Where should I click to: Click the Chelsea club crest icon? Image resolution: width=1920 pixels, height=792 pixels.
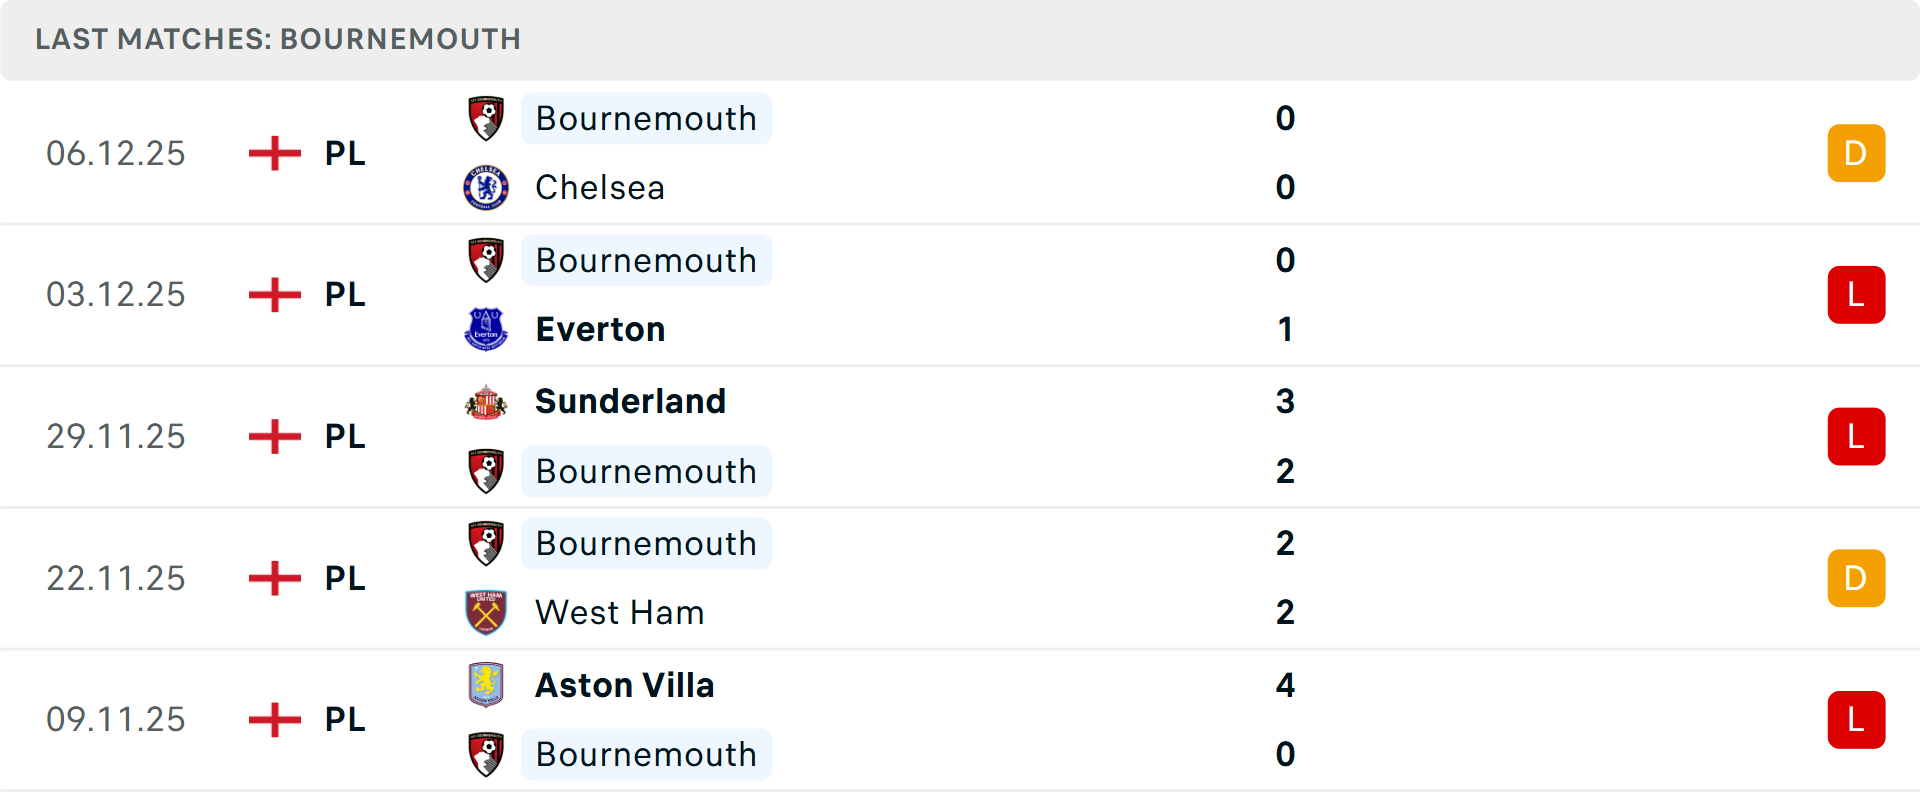point(486,188)
